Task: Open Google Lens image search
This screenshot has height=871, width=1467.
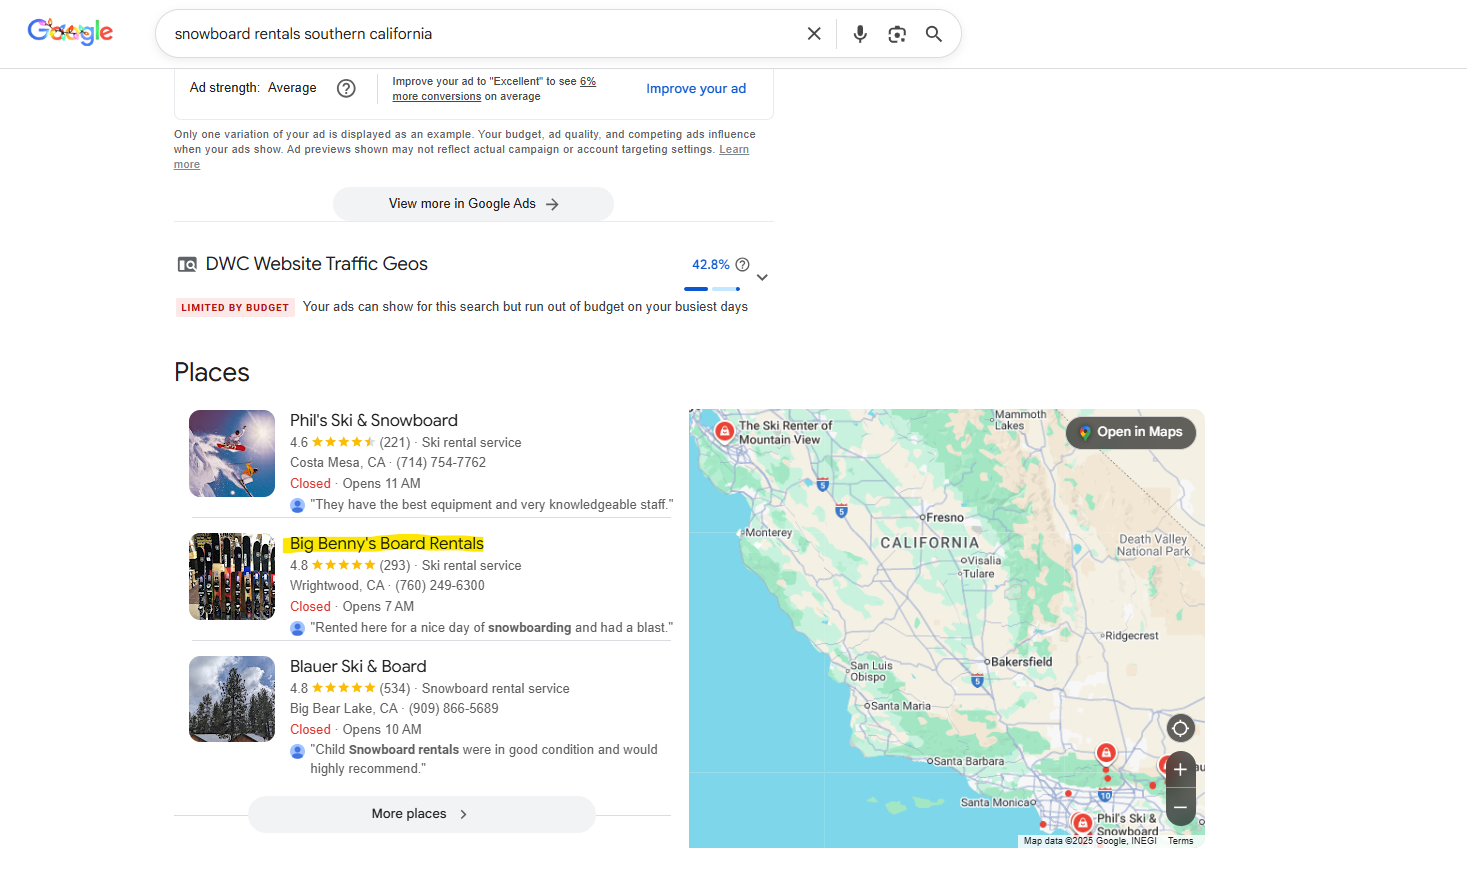Action: [897, 34]
